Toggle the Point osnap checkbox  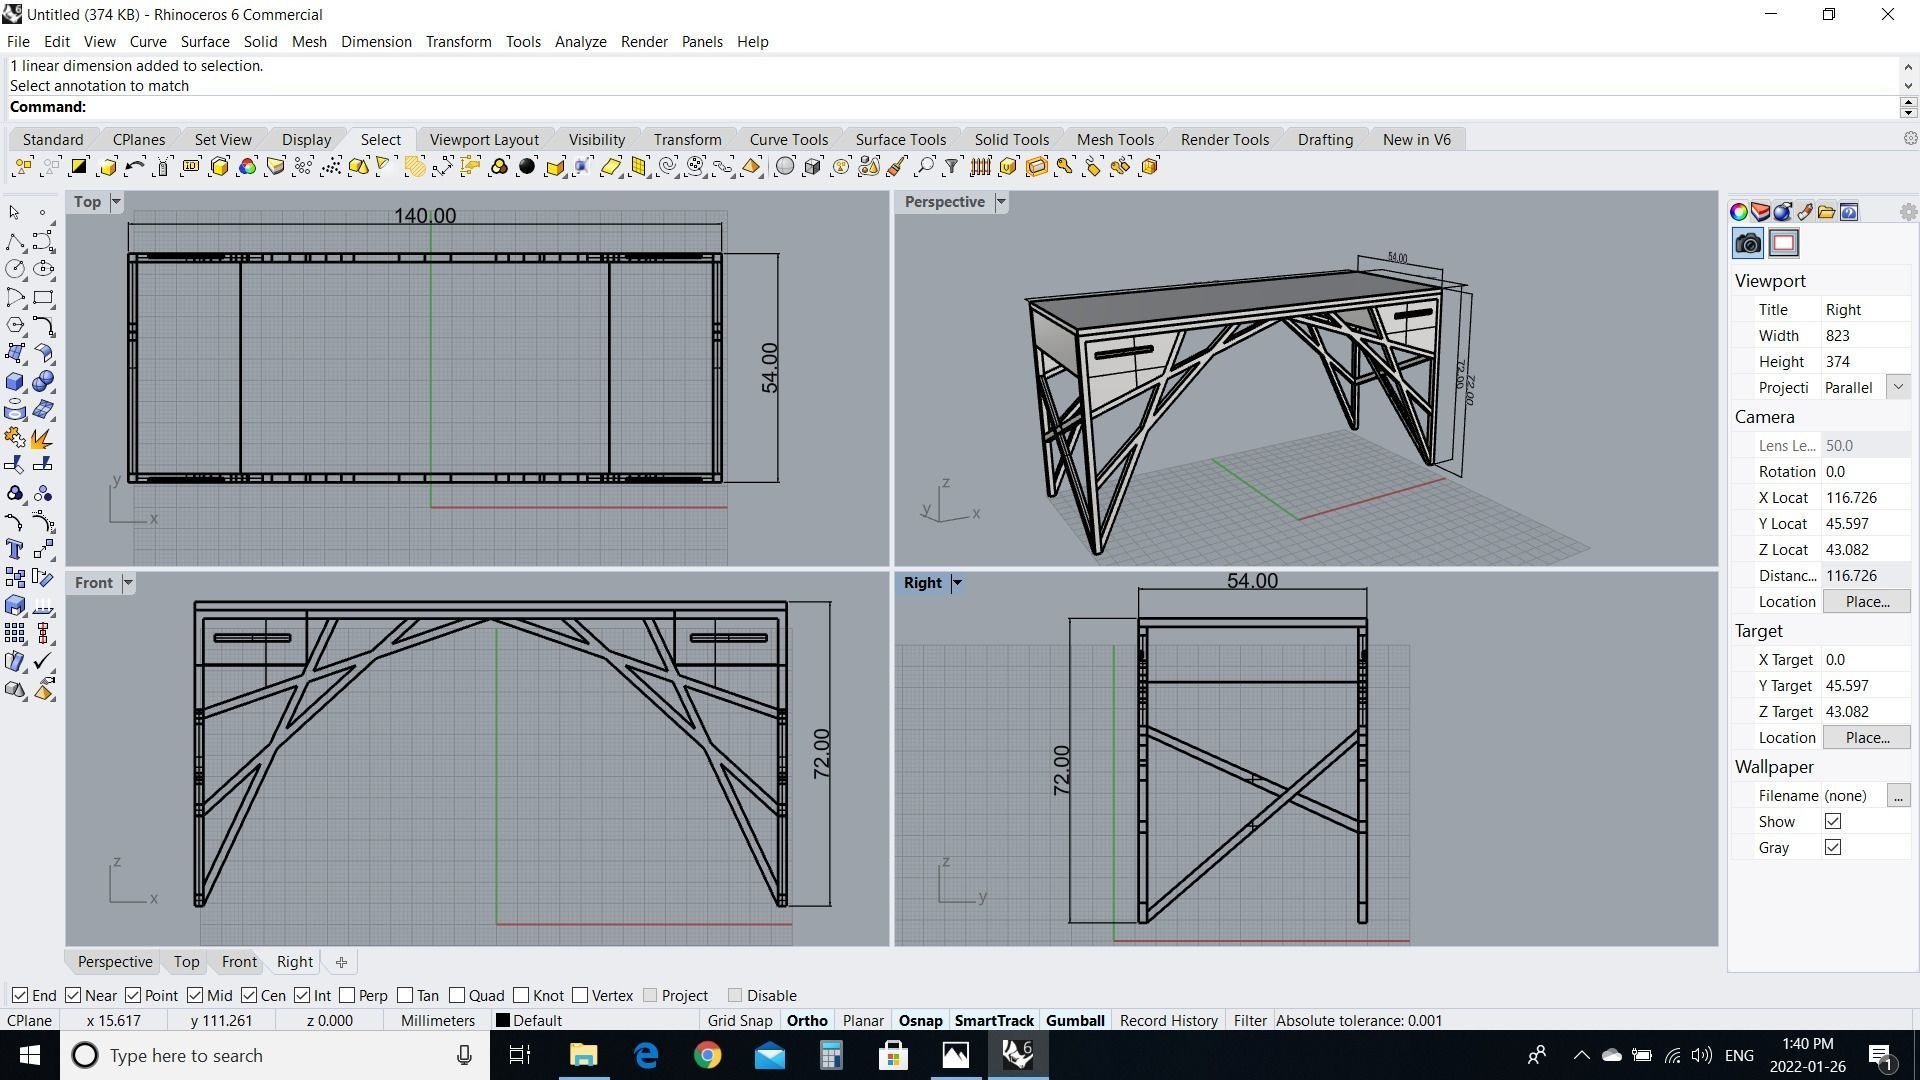point(133,995)
